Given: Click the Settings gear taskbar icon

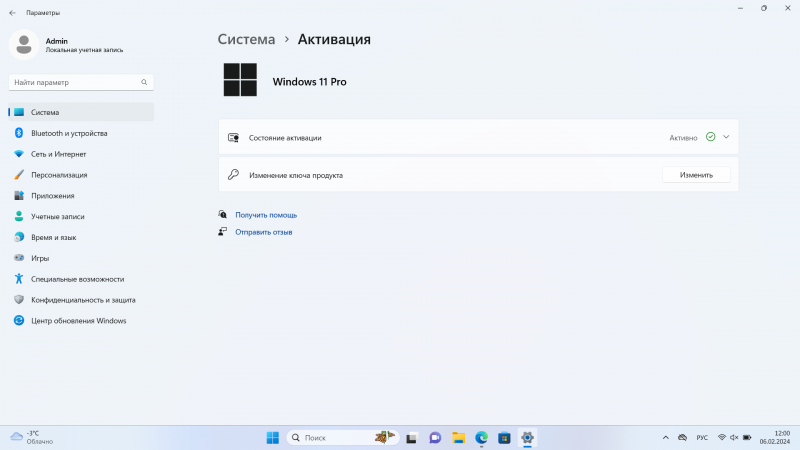Looking at the screenshot, I should [527, 438].
